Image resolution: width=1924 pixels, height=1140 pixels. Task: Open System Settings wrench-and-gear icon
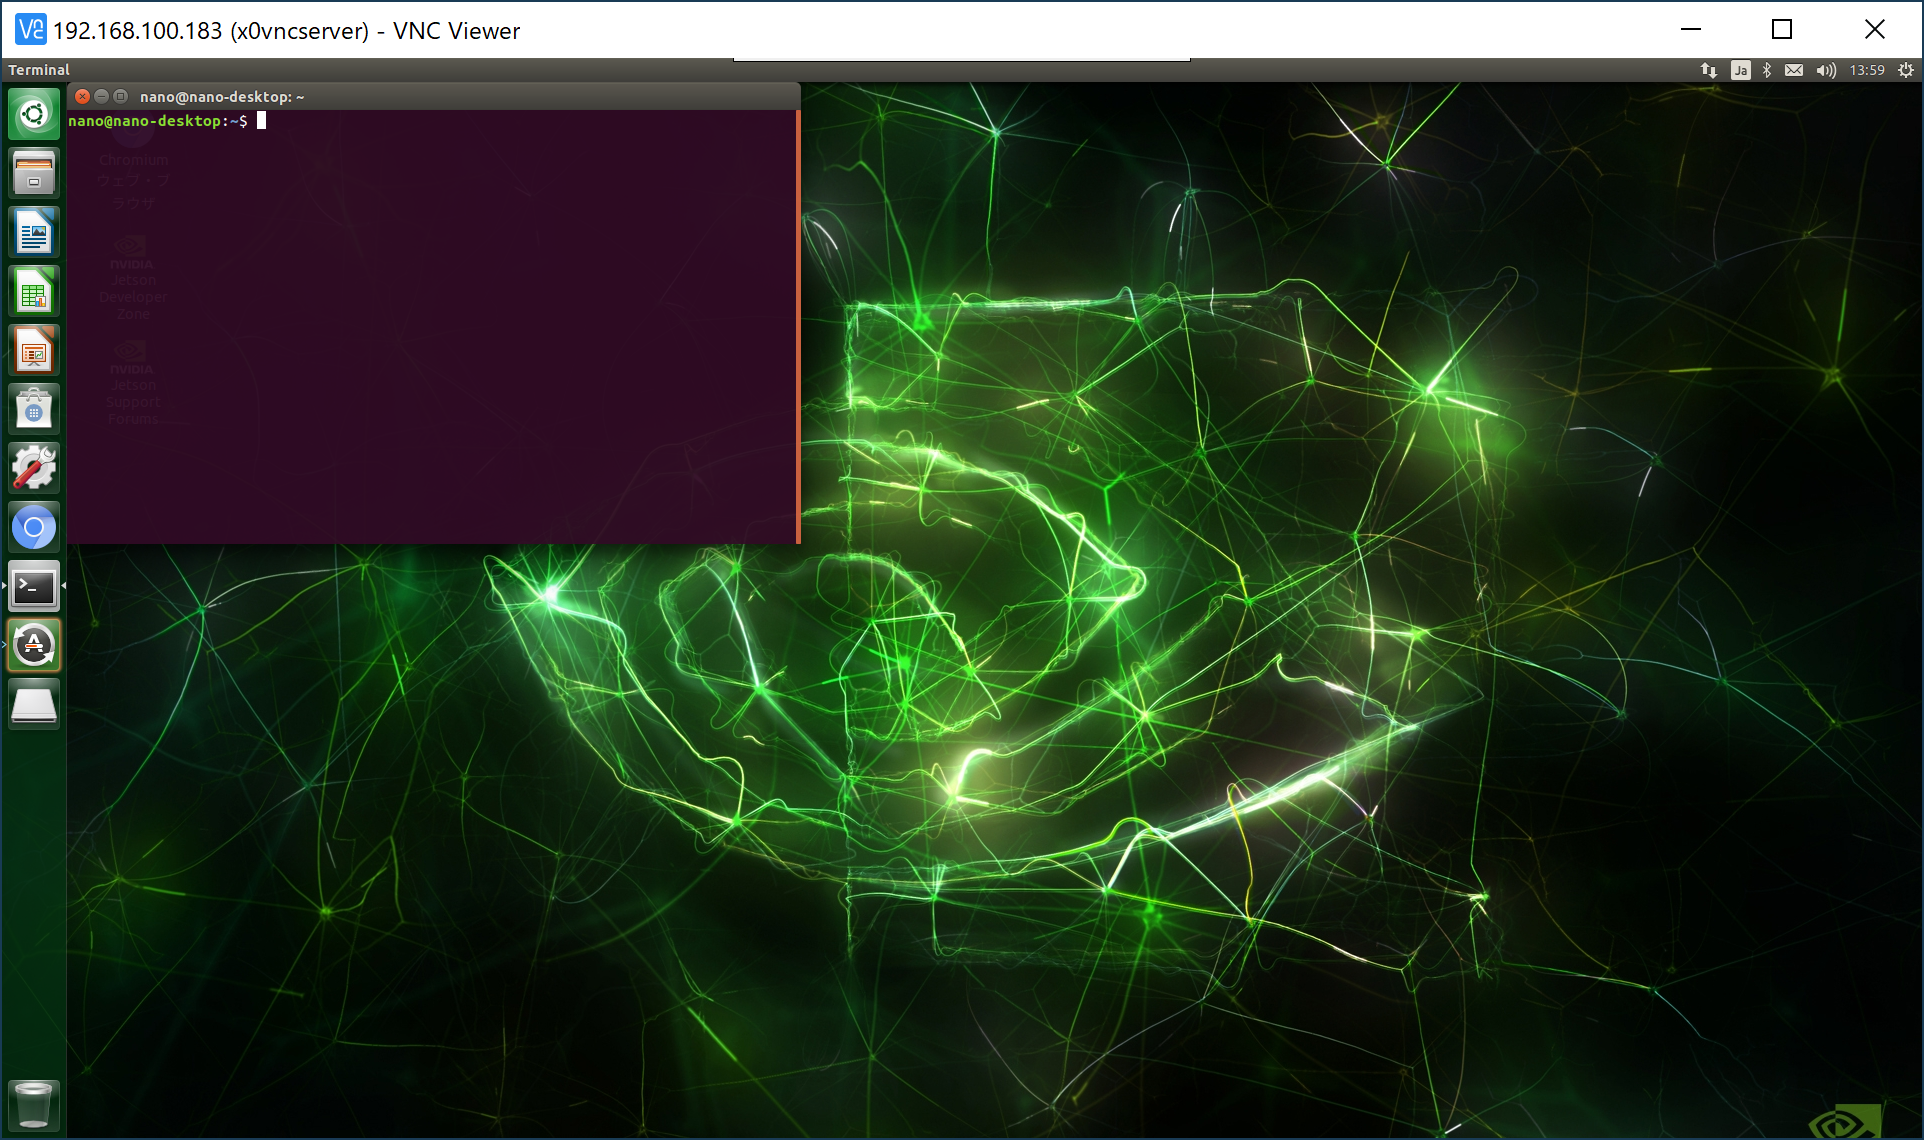(34, 468)
